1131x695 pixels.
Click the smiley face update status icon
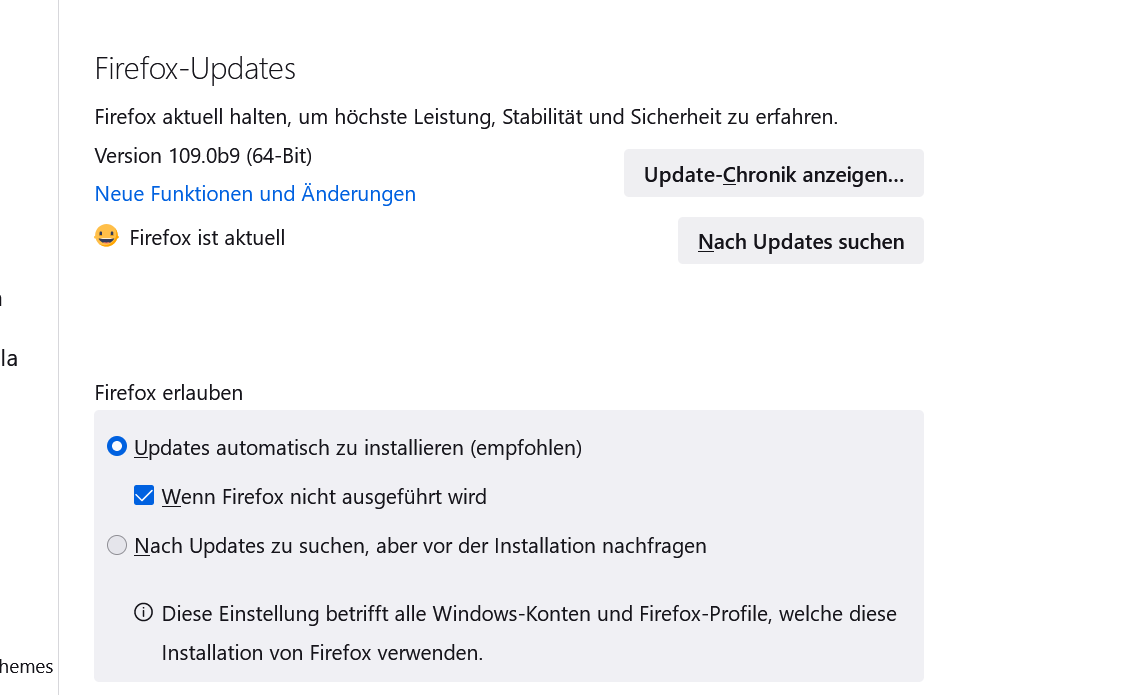[106, 237]
